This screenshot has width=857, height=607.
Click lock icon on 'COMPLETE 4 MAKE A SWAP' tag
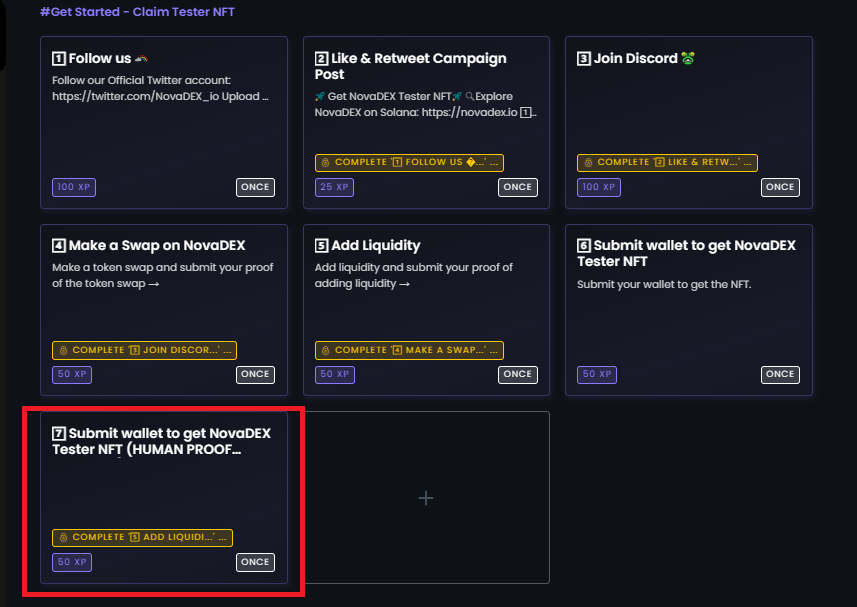(326, 350)
